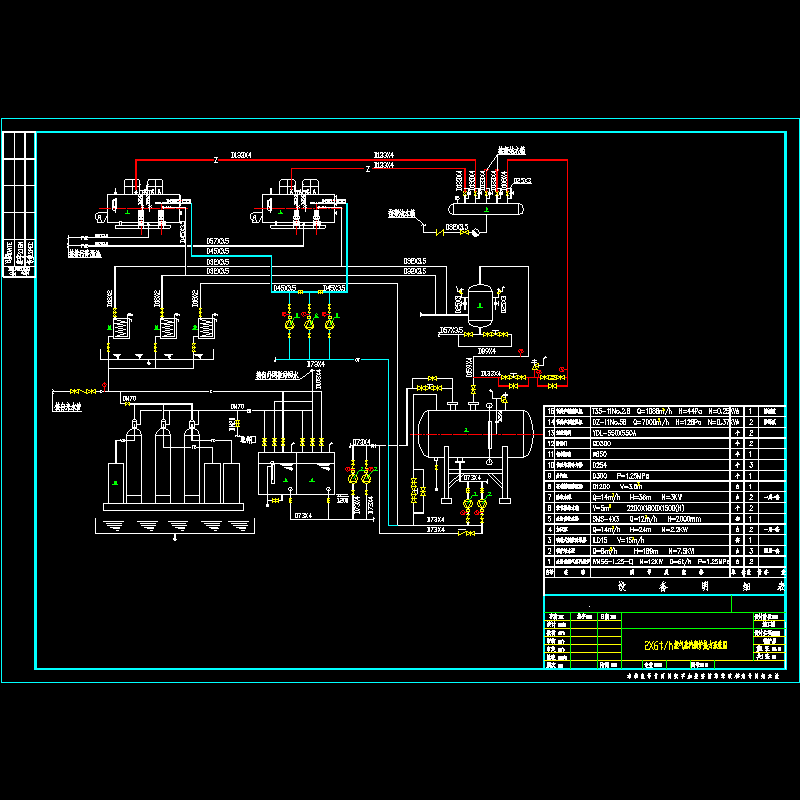Click the D67X3.5 pipe label
The width and height of the screenshot is (800, 800).
451,330
